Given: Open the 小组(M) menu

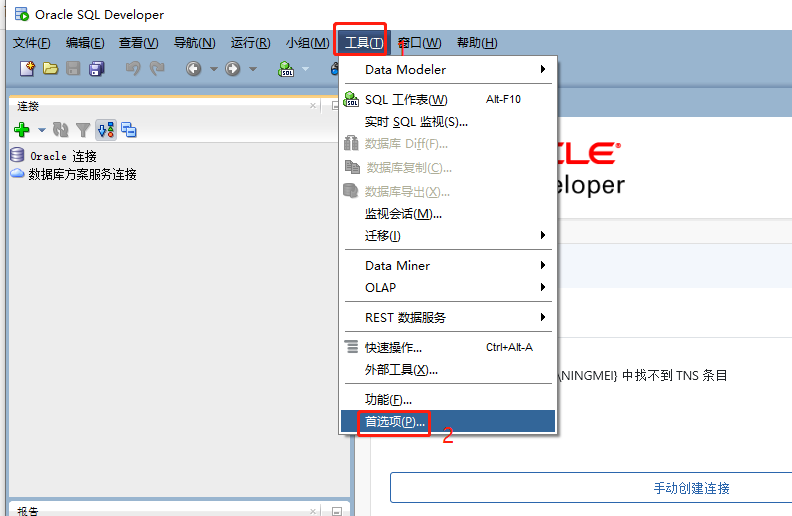Looking at the screenshot, I should tap(307, 43).
